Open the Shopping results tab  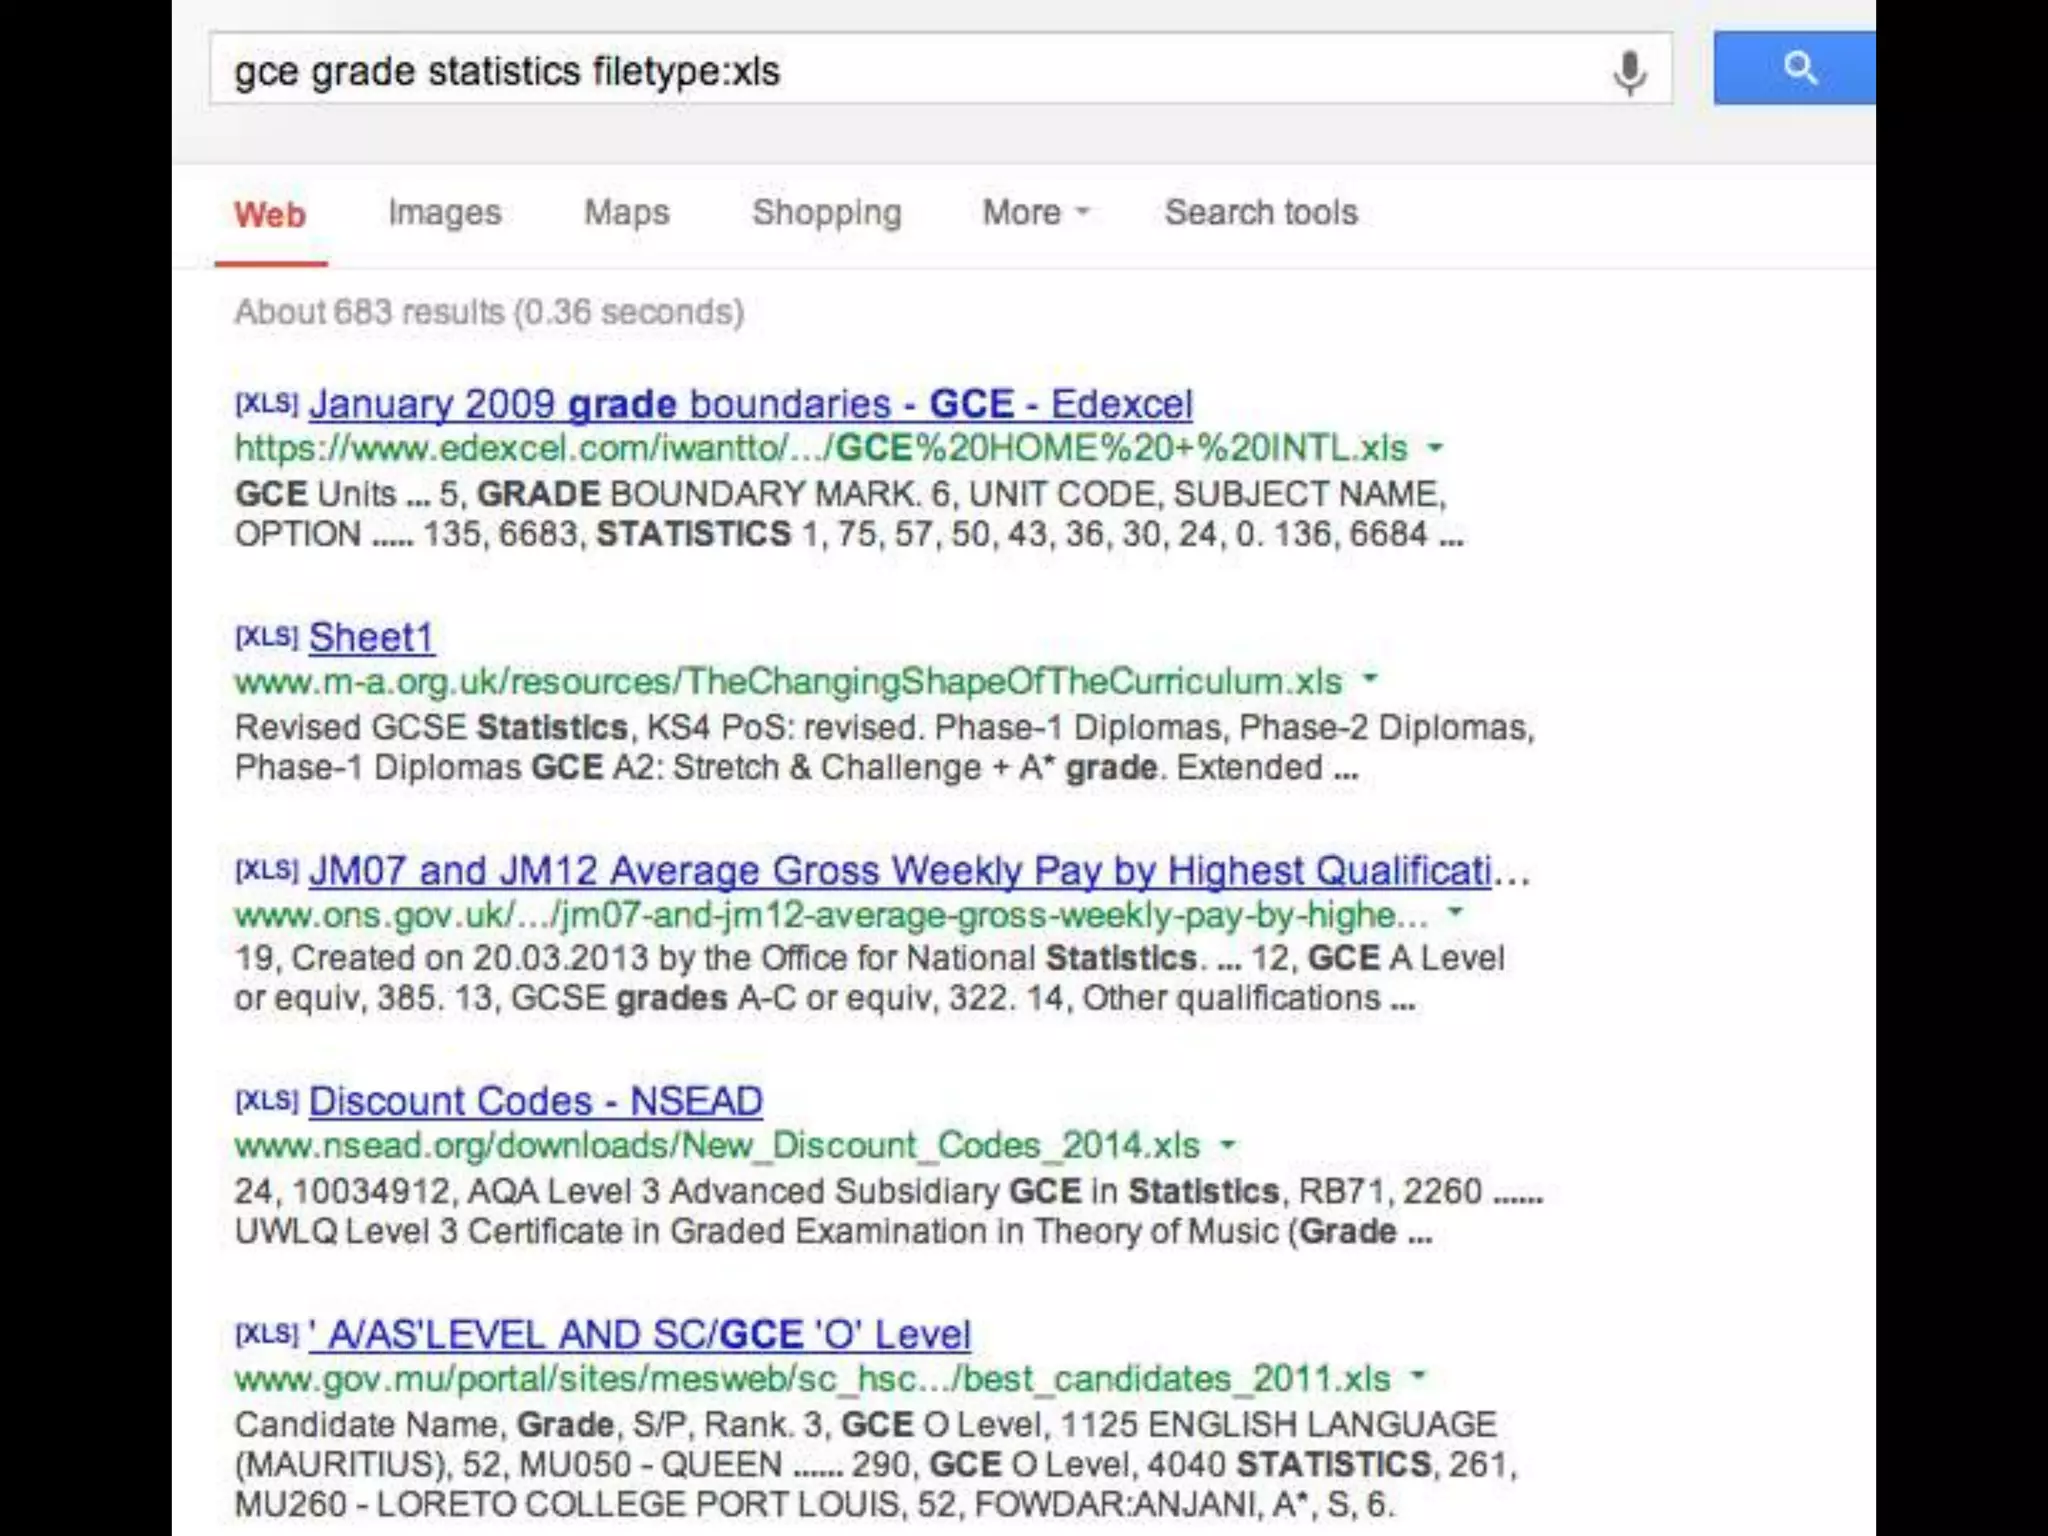click(x=826, y=213)
